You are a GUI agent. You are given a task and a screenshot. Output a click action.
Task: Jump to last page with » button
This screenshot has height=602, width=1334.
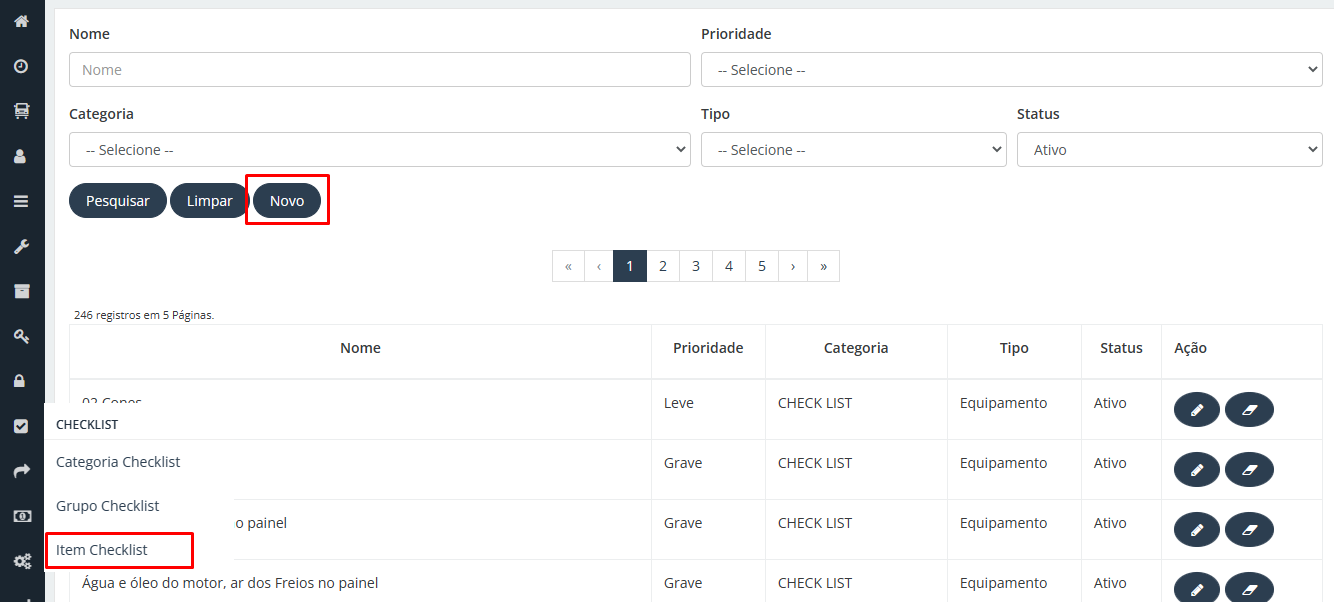(824, 266)
